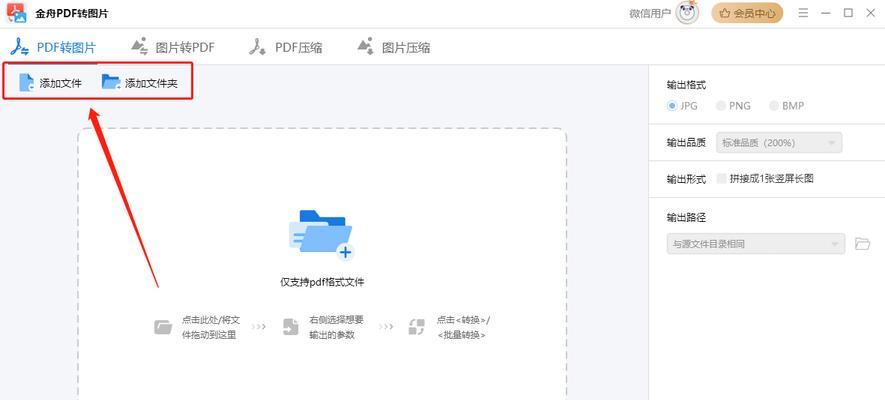Switch to the 图片转PDF tab
This screenshot has width=885, height=400.
[x=172, y=47]
